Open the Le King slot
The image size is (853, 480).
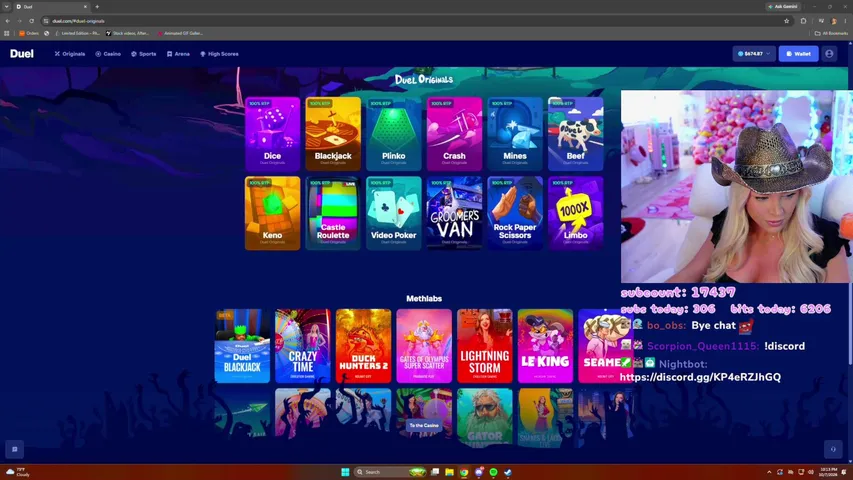click(545, 346)
